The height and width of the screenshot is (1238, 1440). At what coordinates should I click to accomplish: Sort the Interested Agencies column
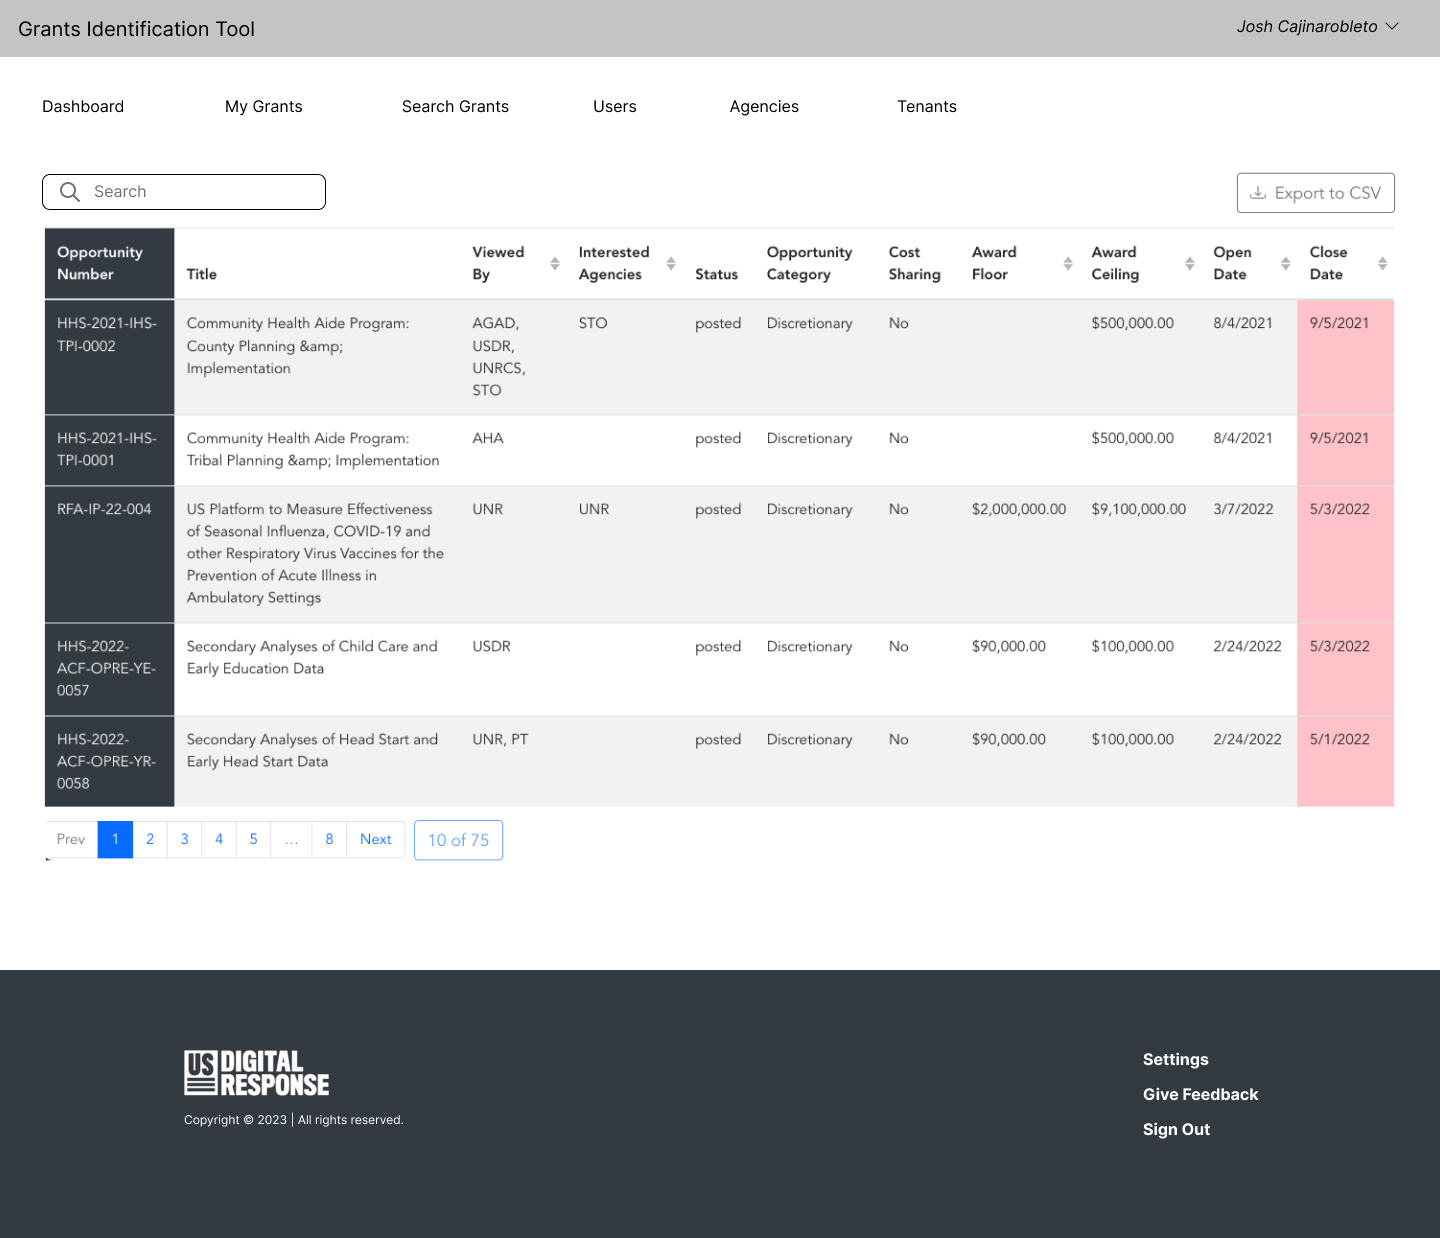(670, 263)
